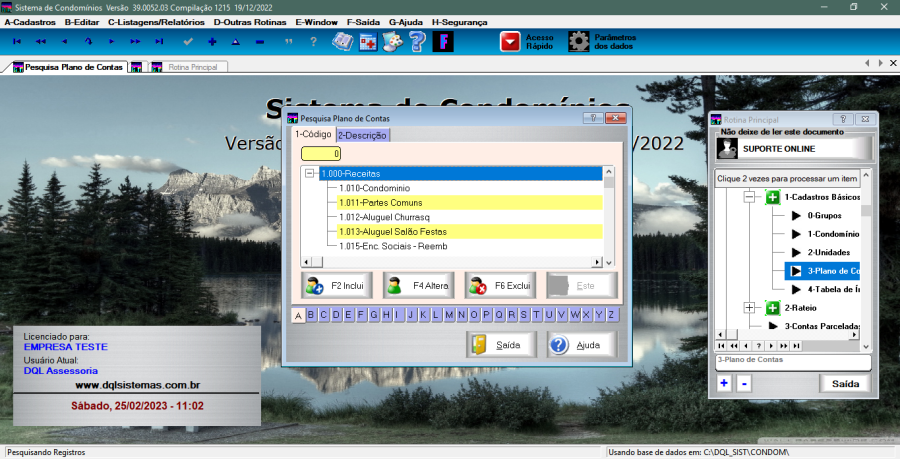Open Parâmetros dos dados gear icon
Viewport: 900px width, 459px height.
point(579,41)
